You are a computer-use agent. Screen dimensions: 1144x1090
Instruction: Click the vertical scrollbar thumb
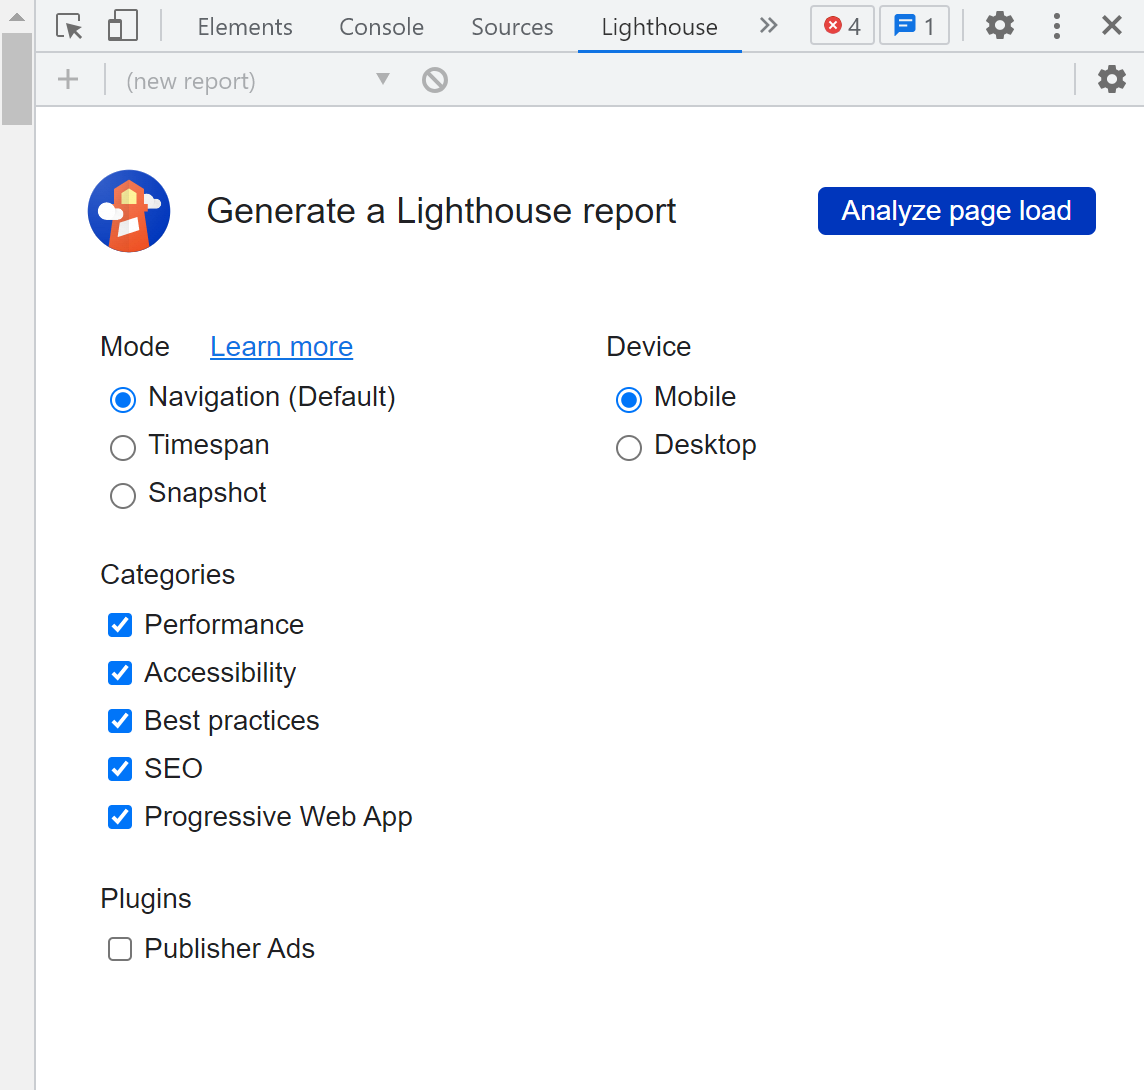pos(17,79)
